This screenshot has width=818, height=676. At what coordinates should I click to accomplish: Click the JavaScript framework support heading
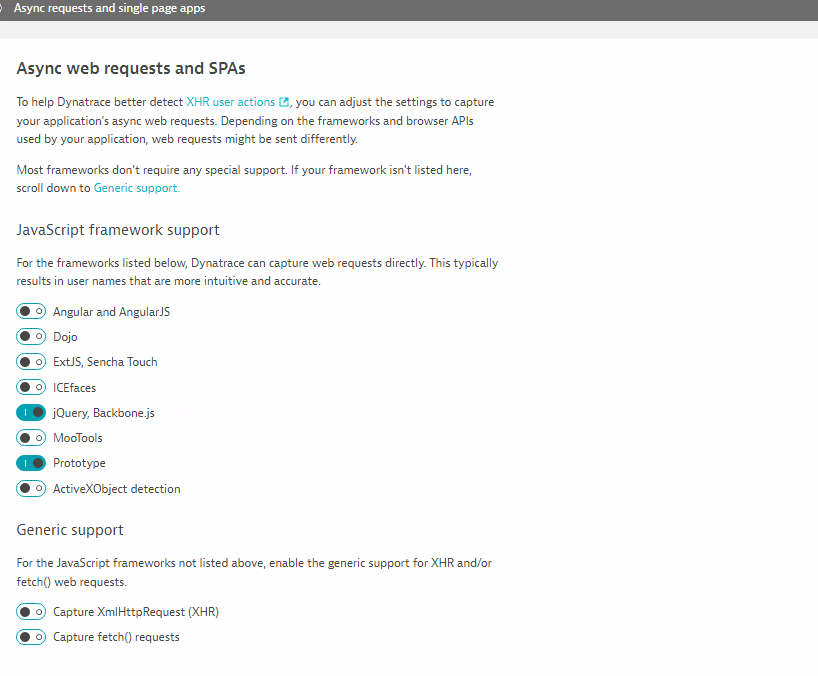[118, 230]
